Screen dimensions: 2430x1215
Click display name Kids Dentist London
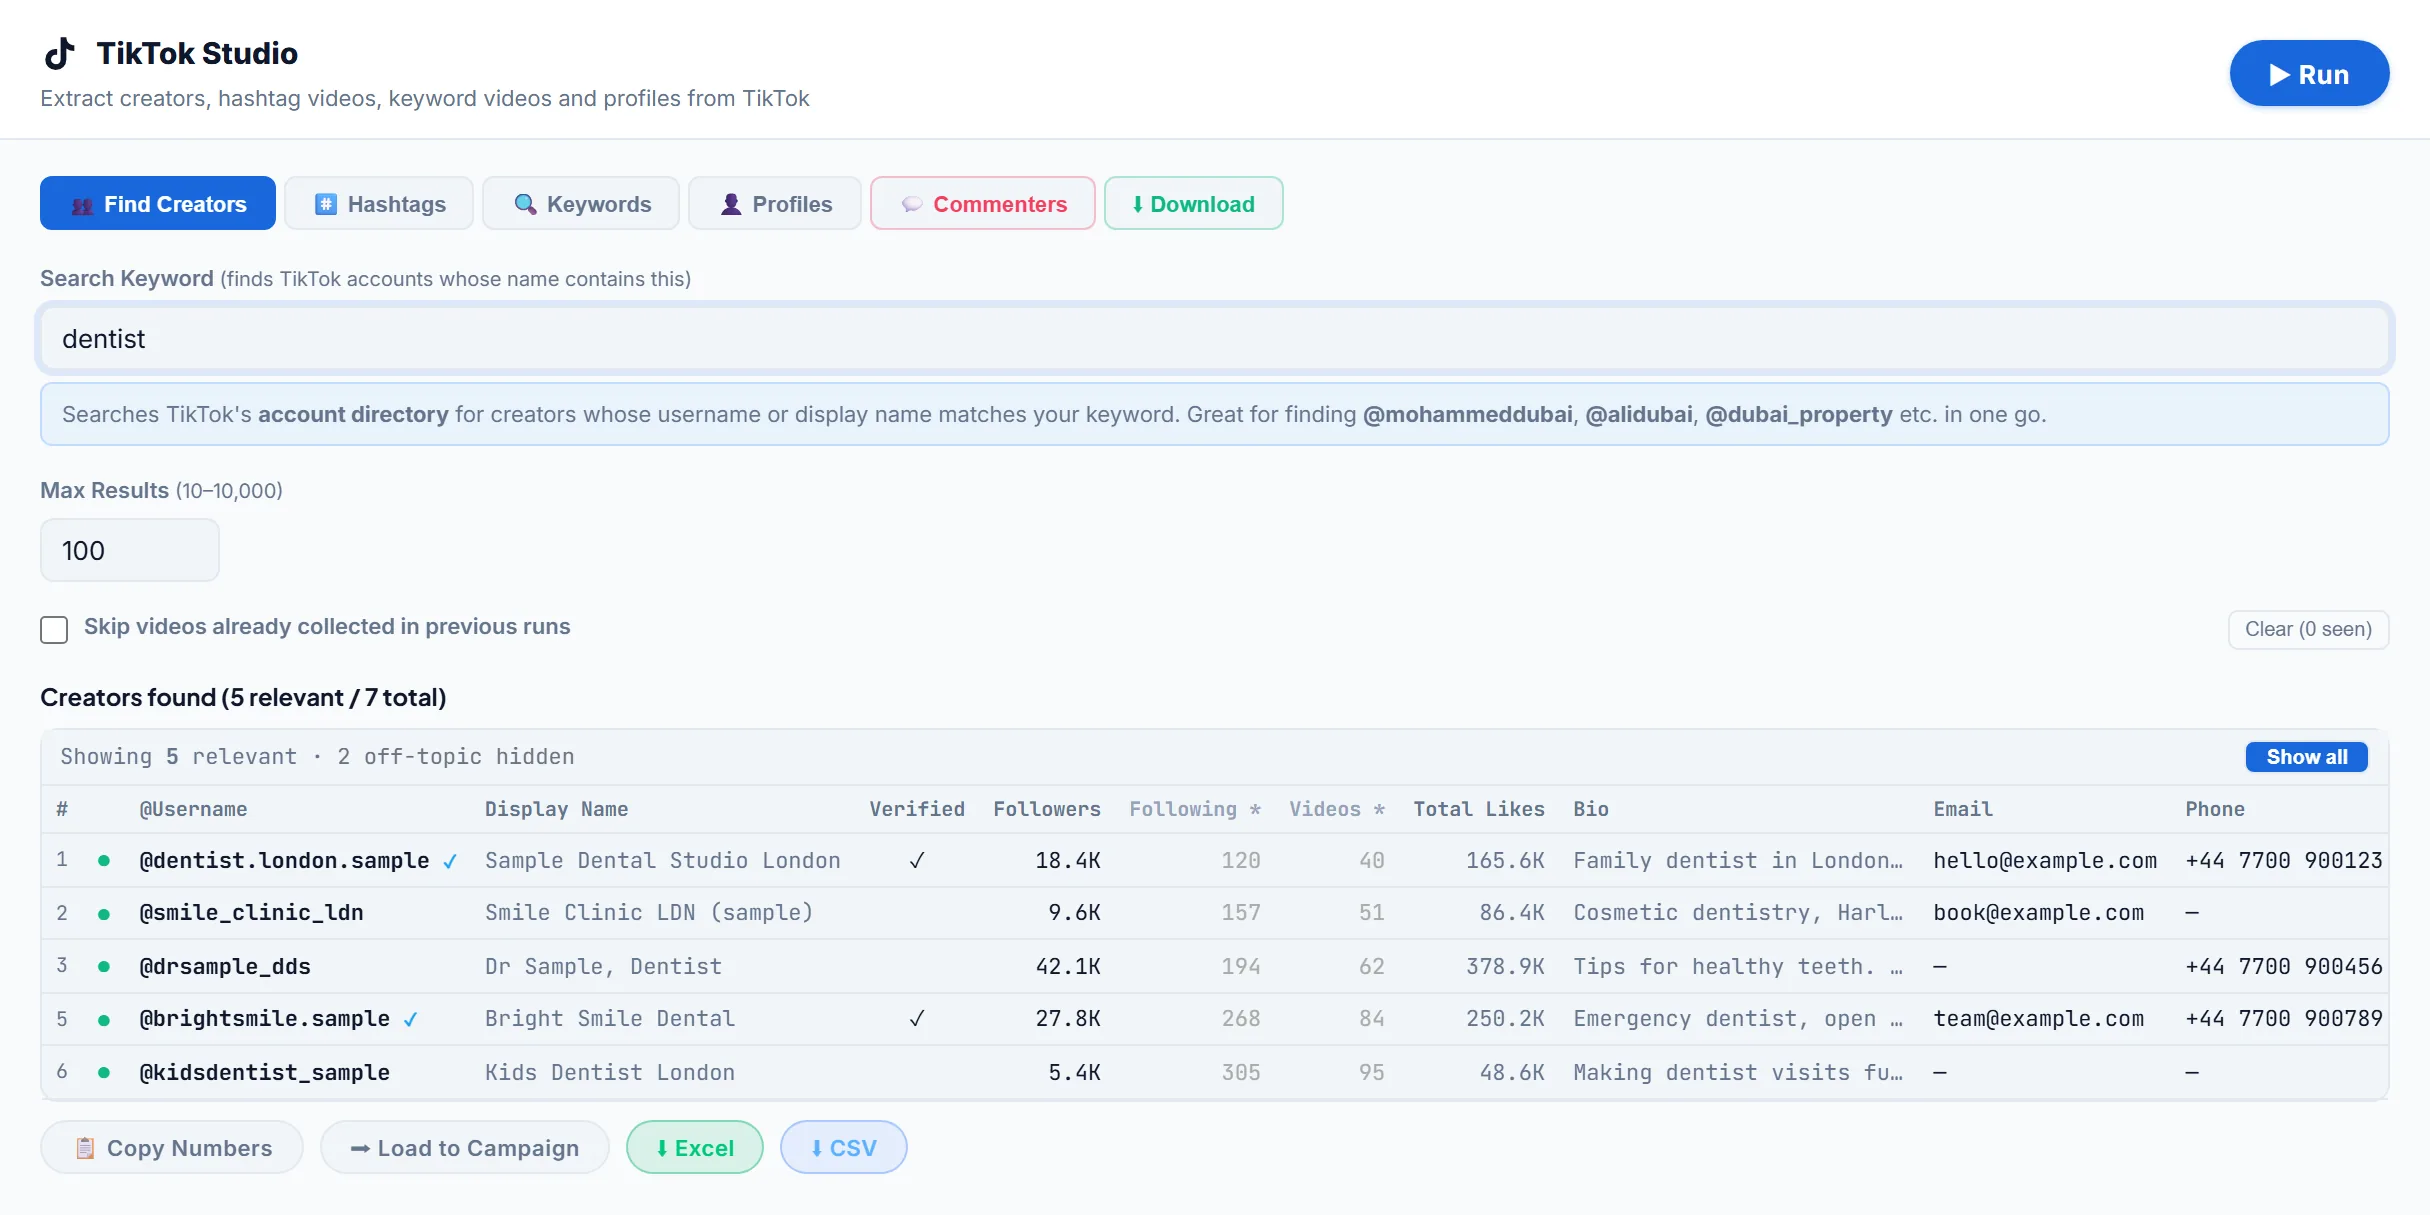pyautogui.click(x=610, y=1072)
